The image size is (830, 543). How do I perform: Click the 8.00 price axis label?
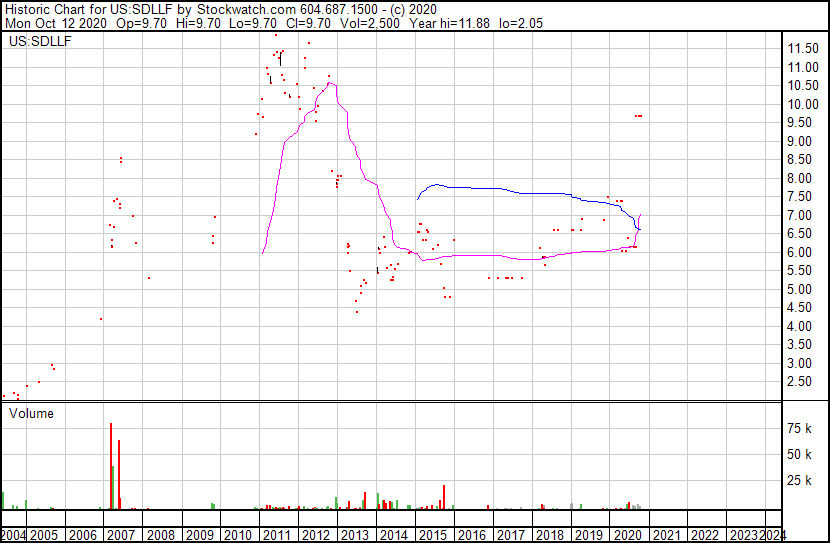pos(799,178)
